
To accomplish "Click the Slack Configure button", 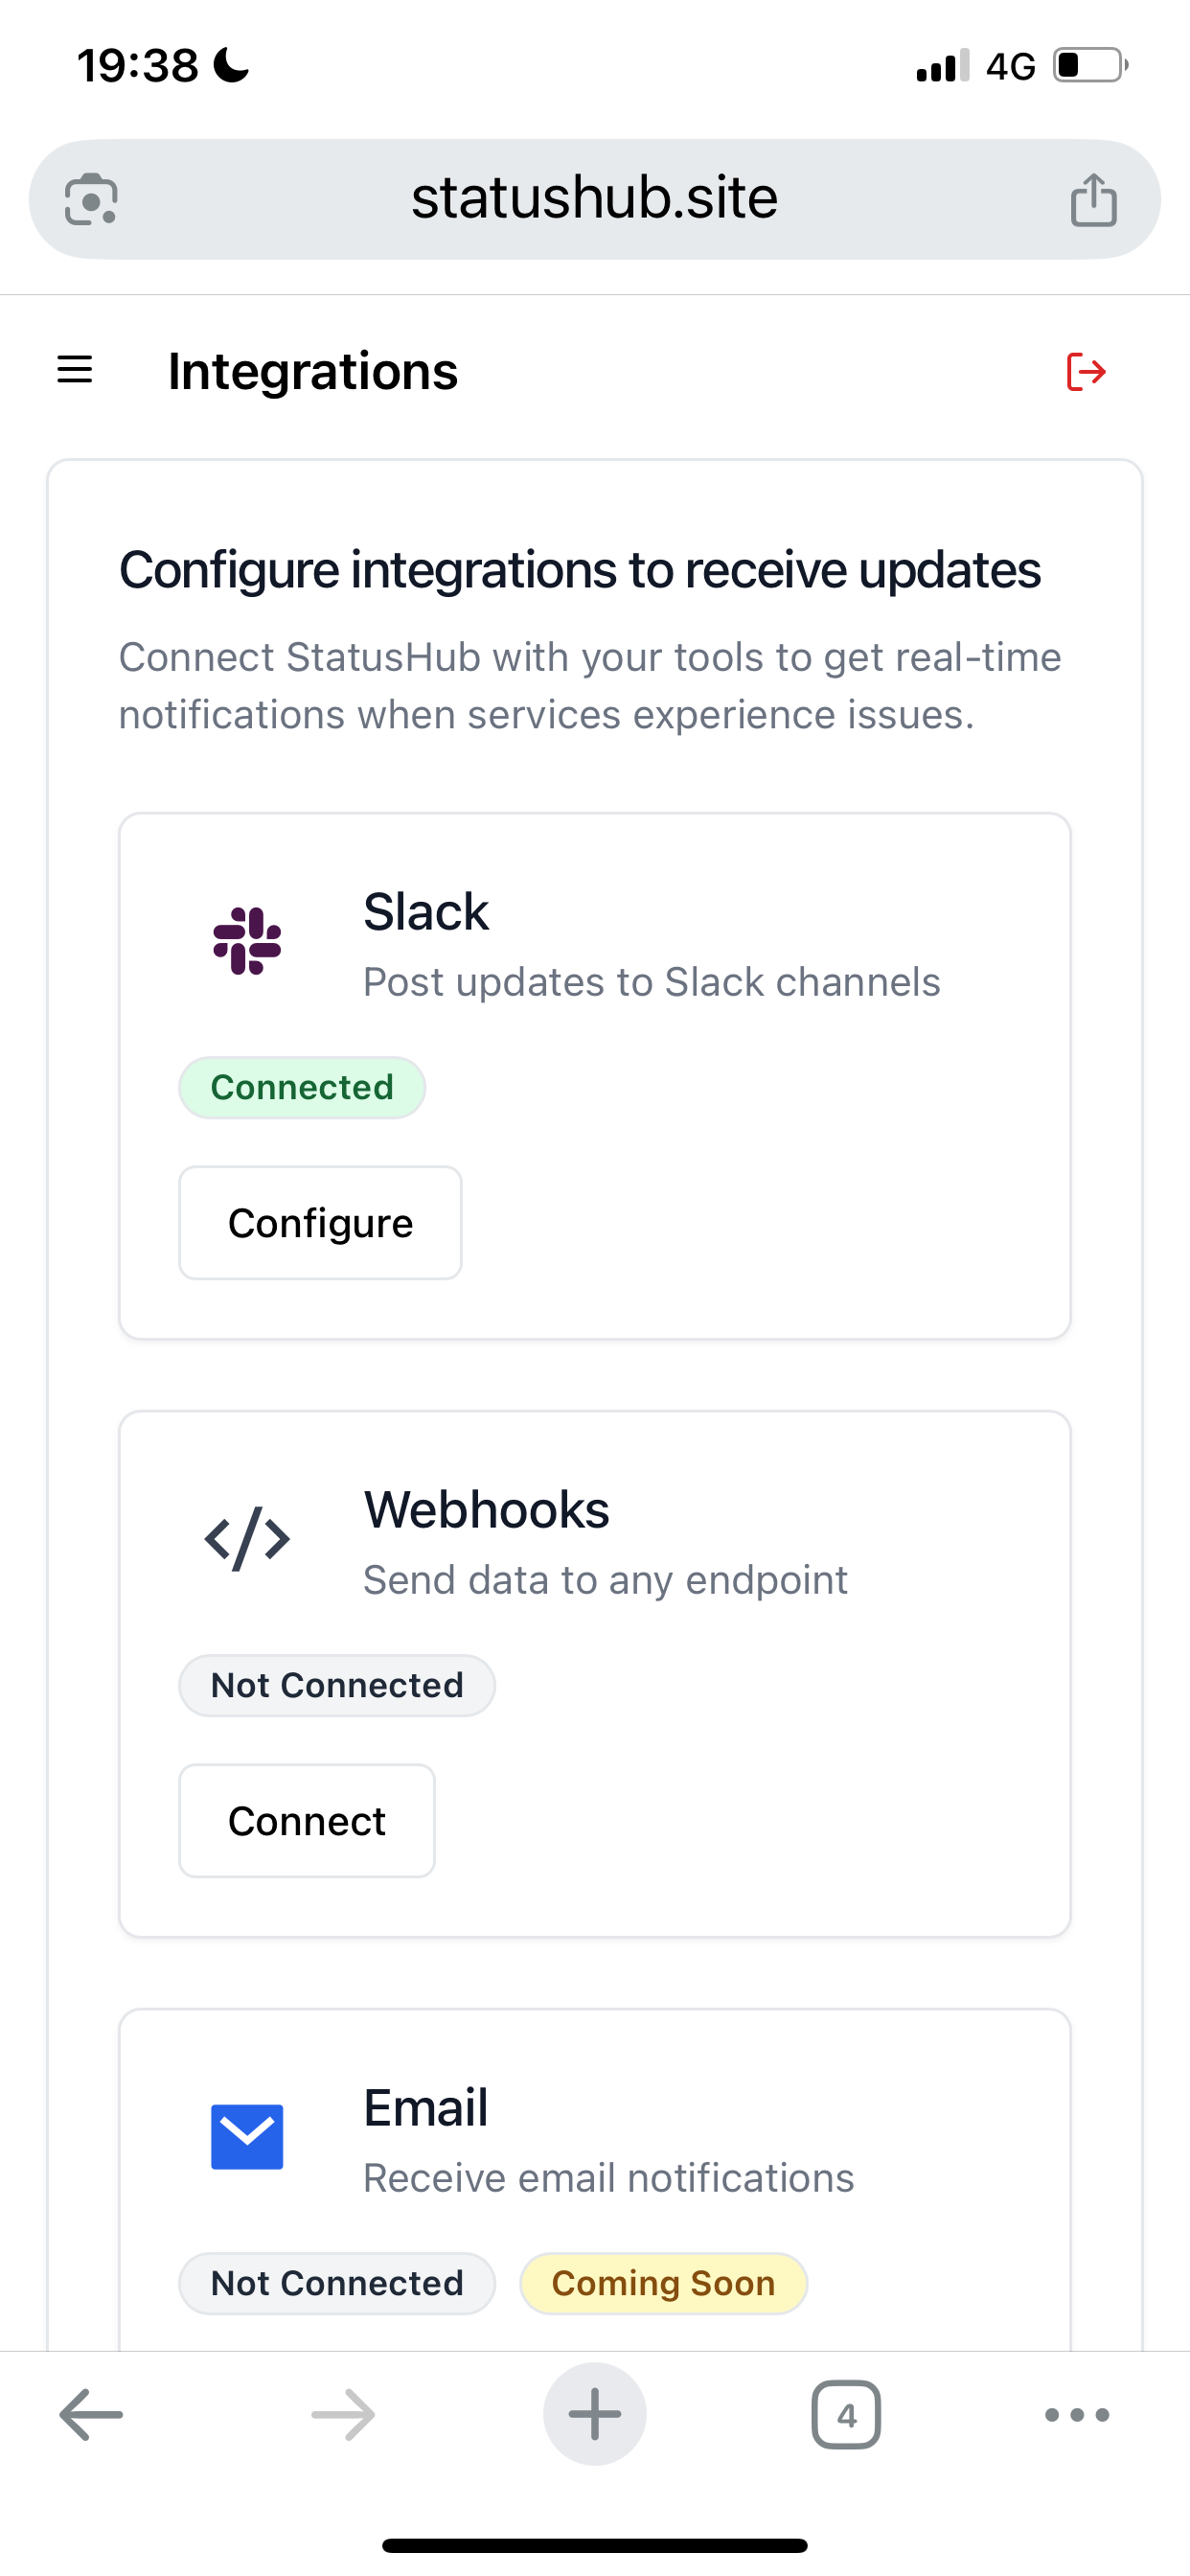I will pyautogui.click(x=320, y=1223).
